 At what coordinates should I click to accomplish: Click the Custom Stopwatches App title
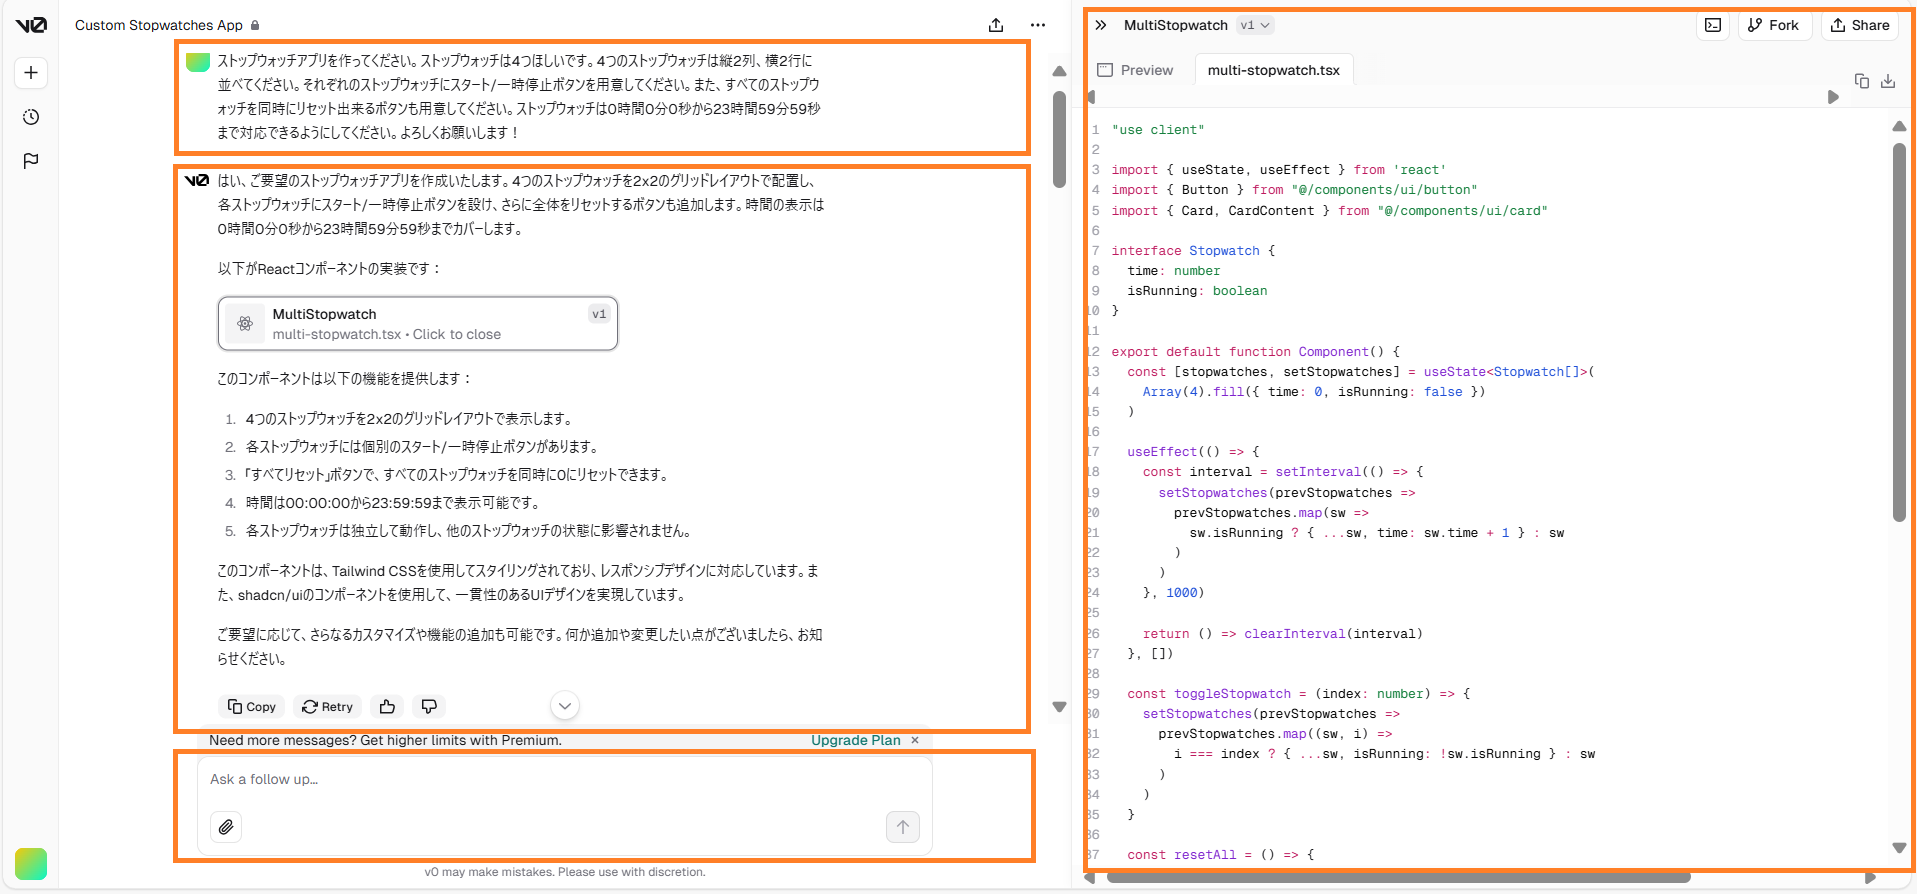(158, 25)
